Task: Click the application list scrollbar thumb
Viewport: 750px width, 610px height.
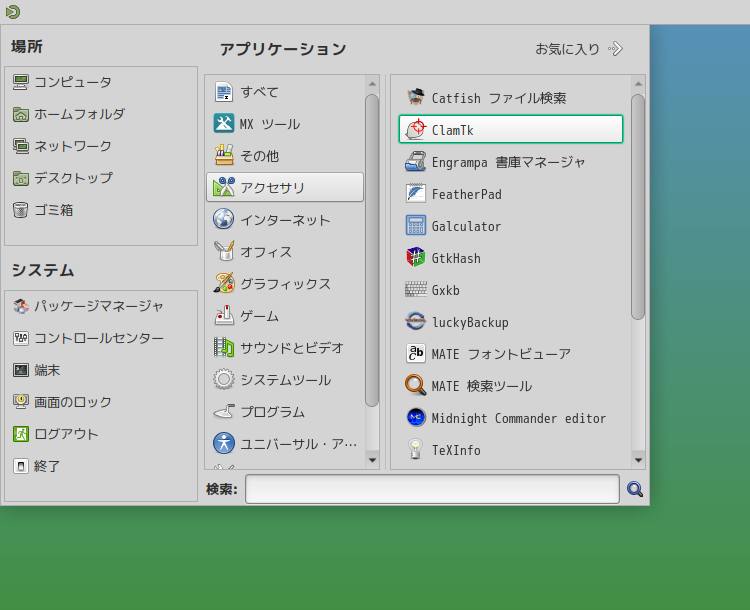Action: click(638, 207)
